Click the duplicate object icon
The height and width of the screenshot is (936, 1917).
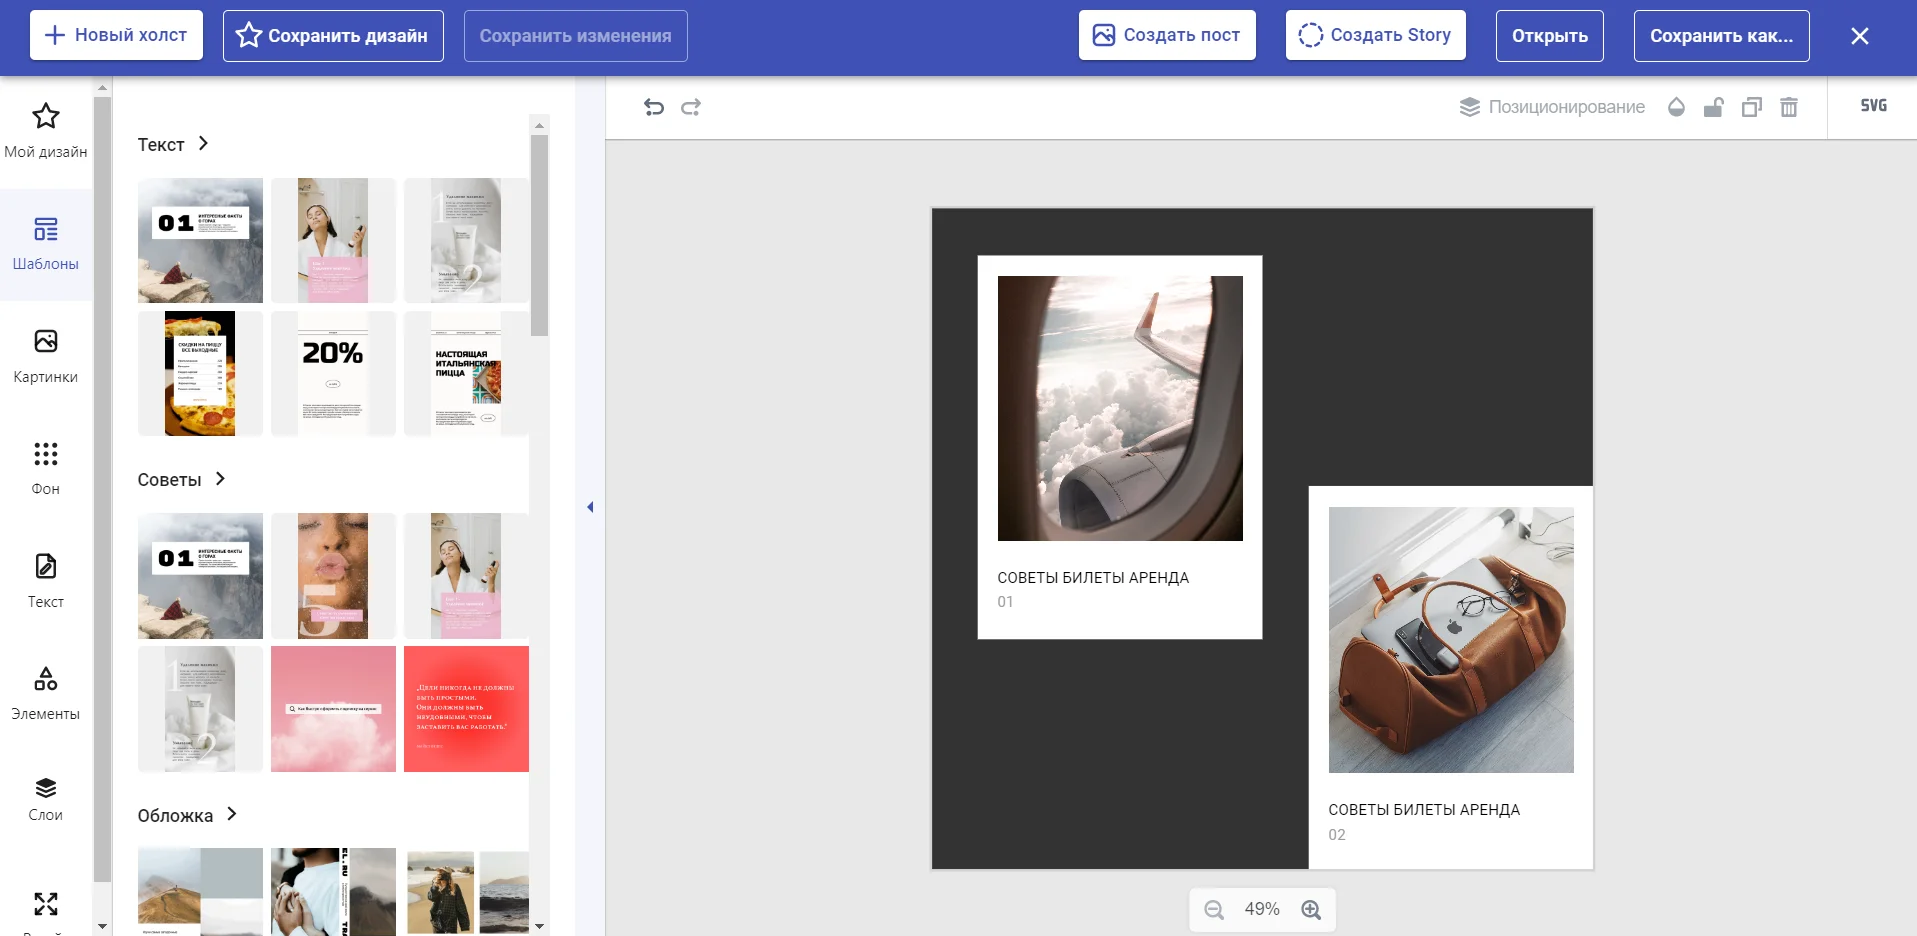point(1751,107)
